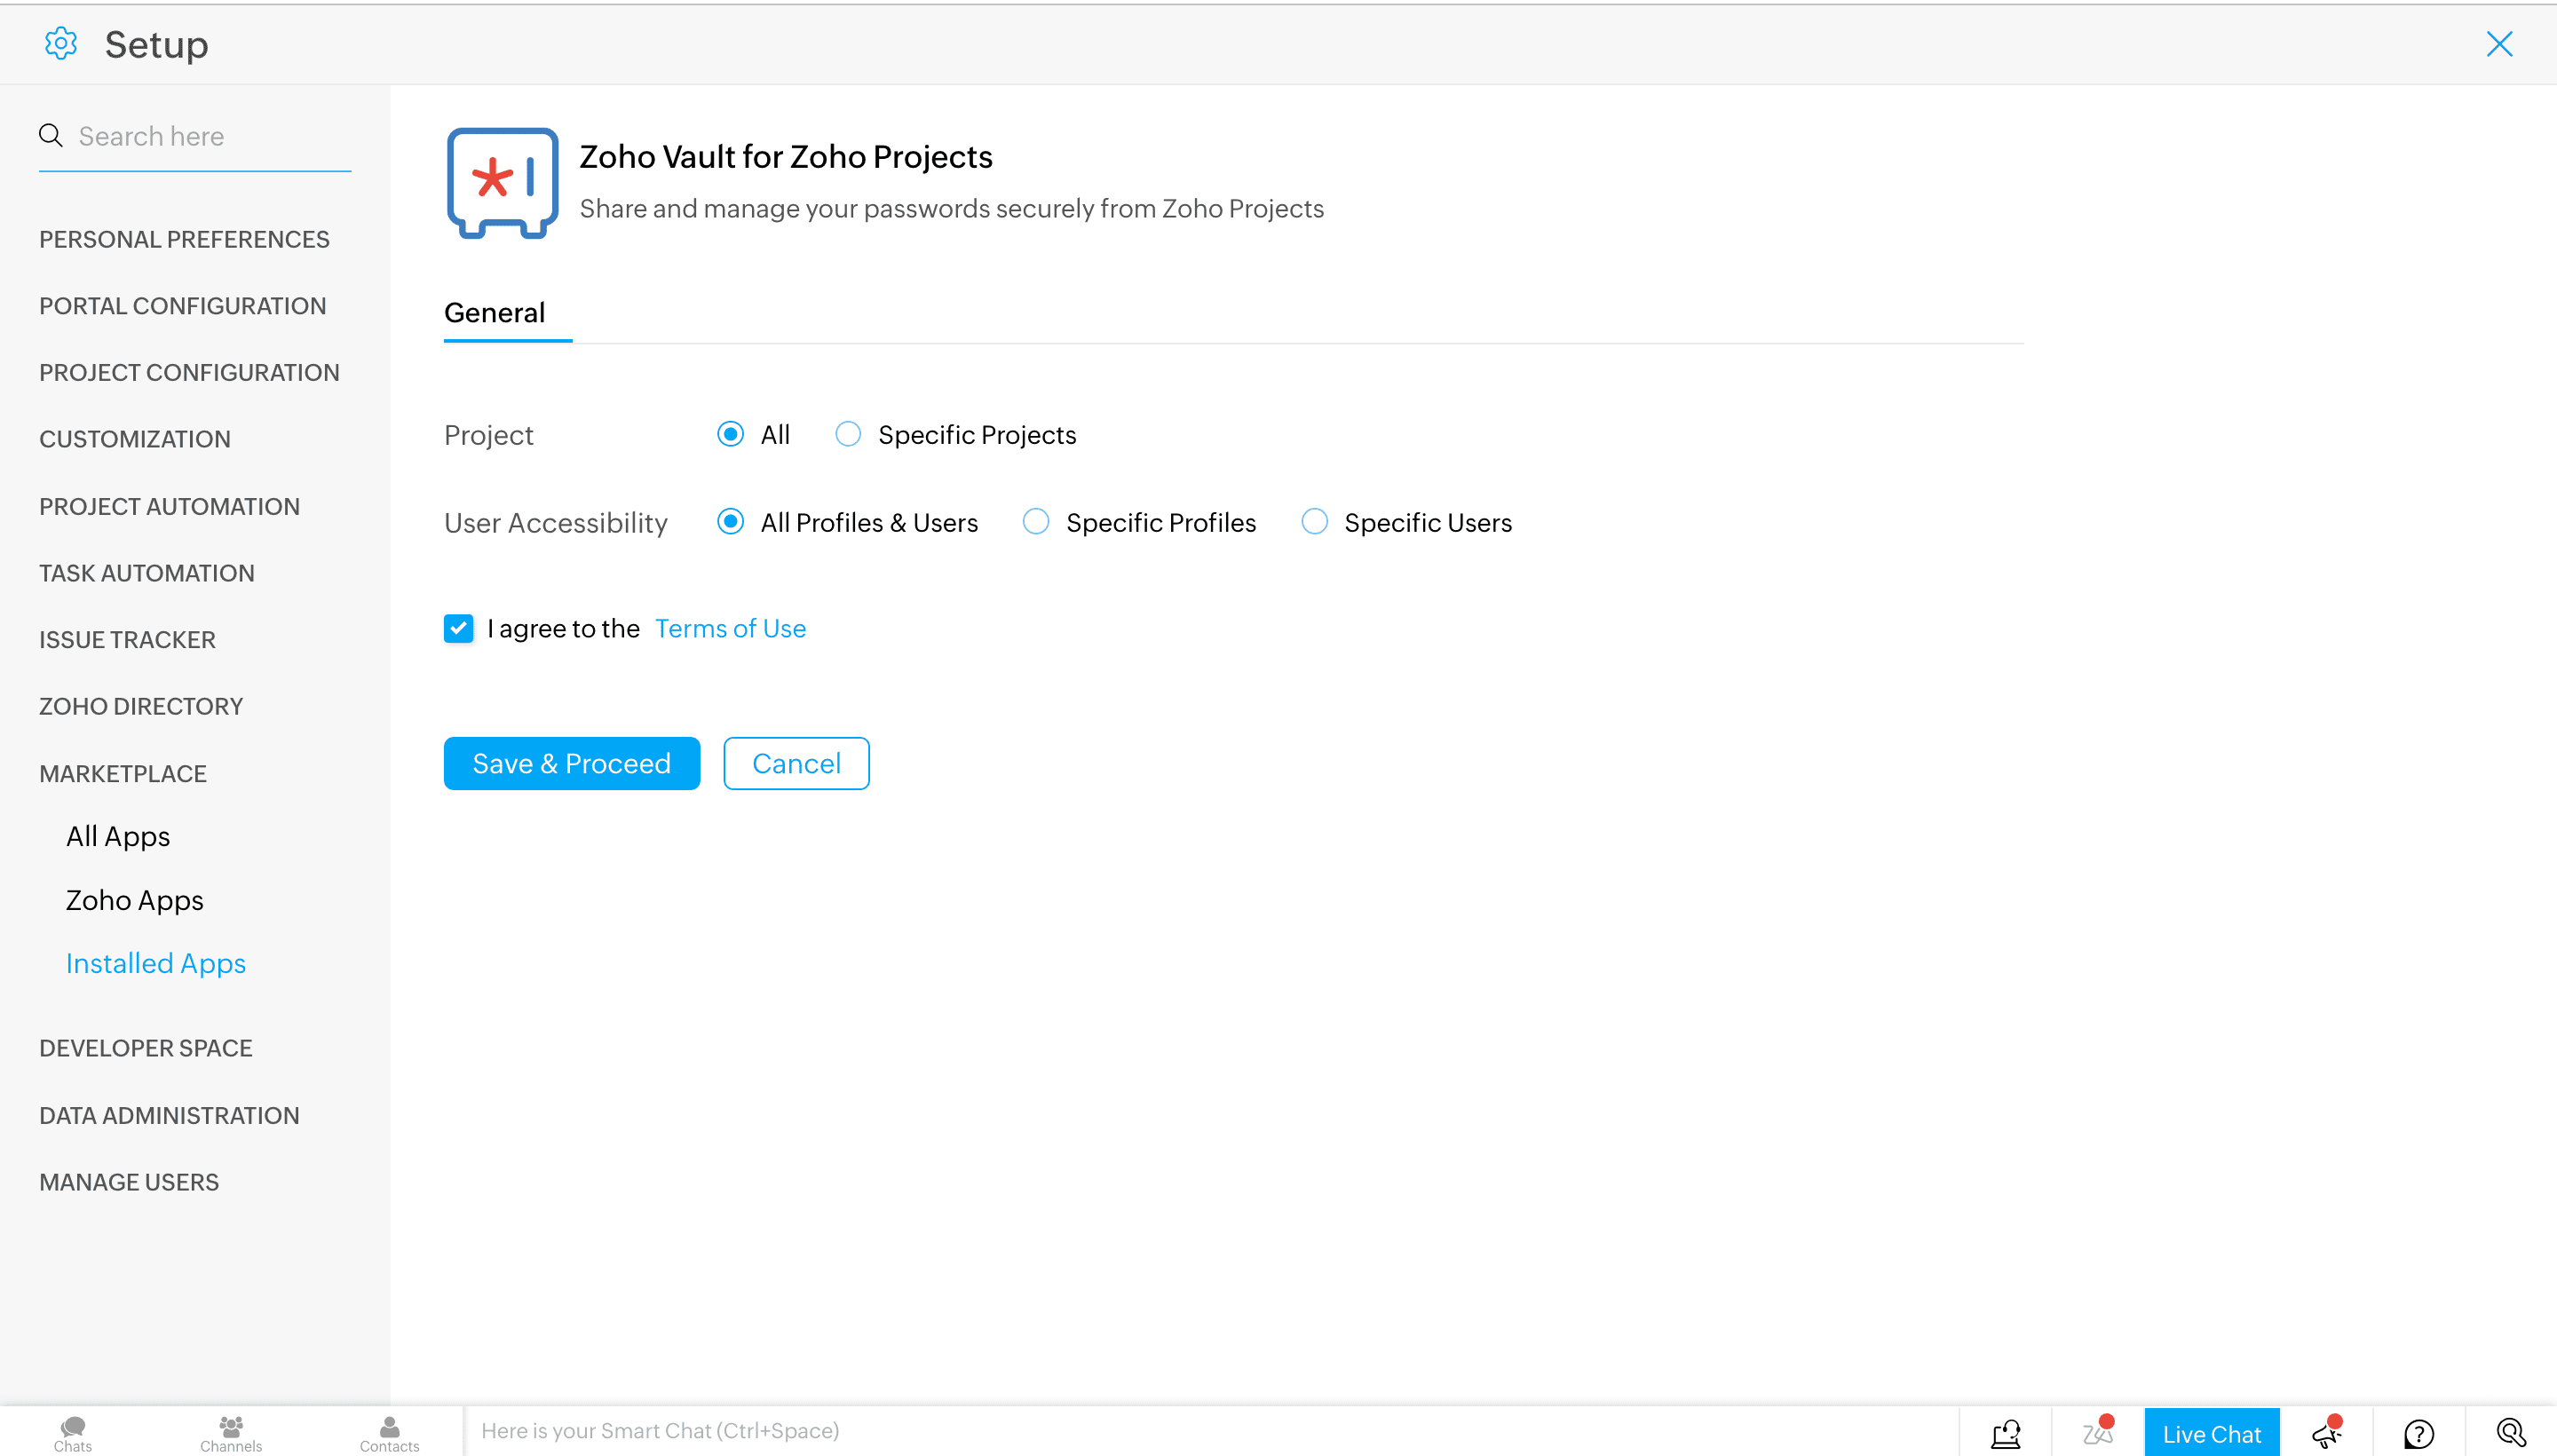Expand Issue Tracker section
The height and width of the screenshot is (1456, 2557).
[127, 640]
